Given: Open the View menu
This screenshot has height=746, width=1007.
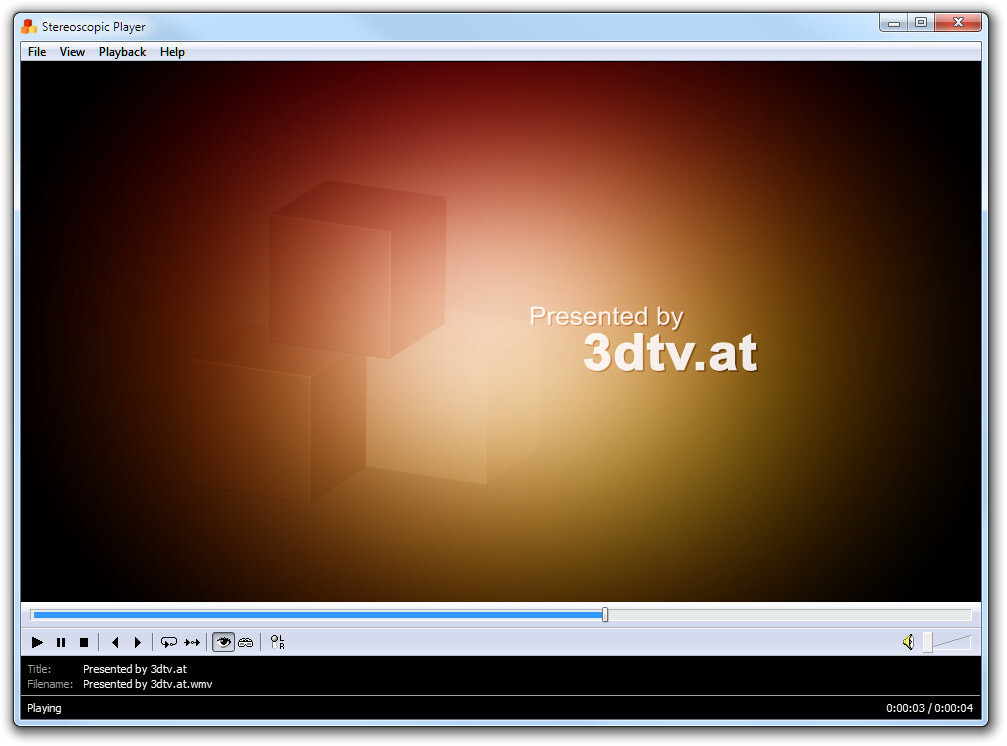Looking at the screenshot, I should [72, 52].
